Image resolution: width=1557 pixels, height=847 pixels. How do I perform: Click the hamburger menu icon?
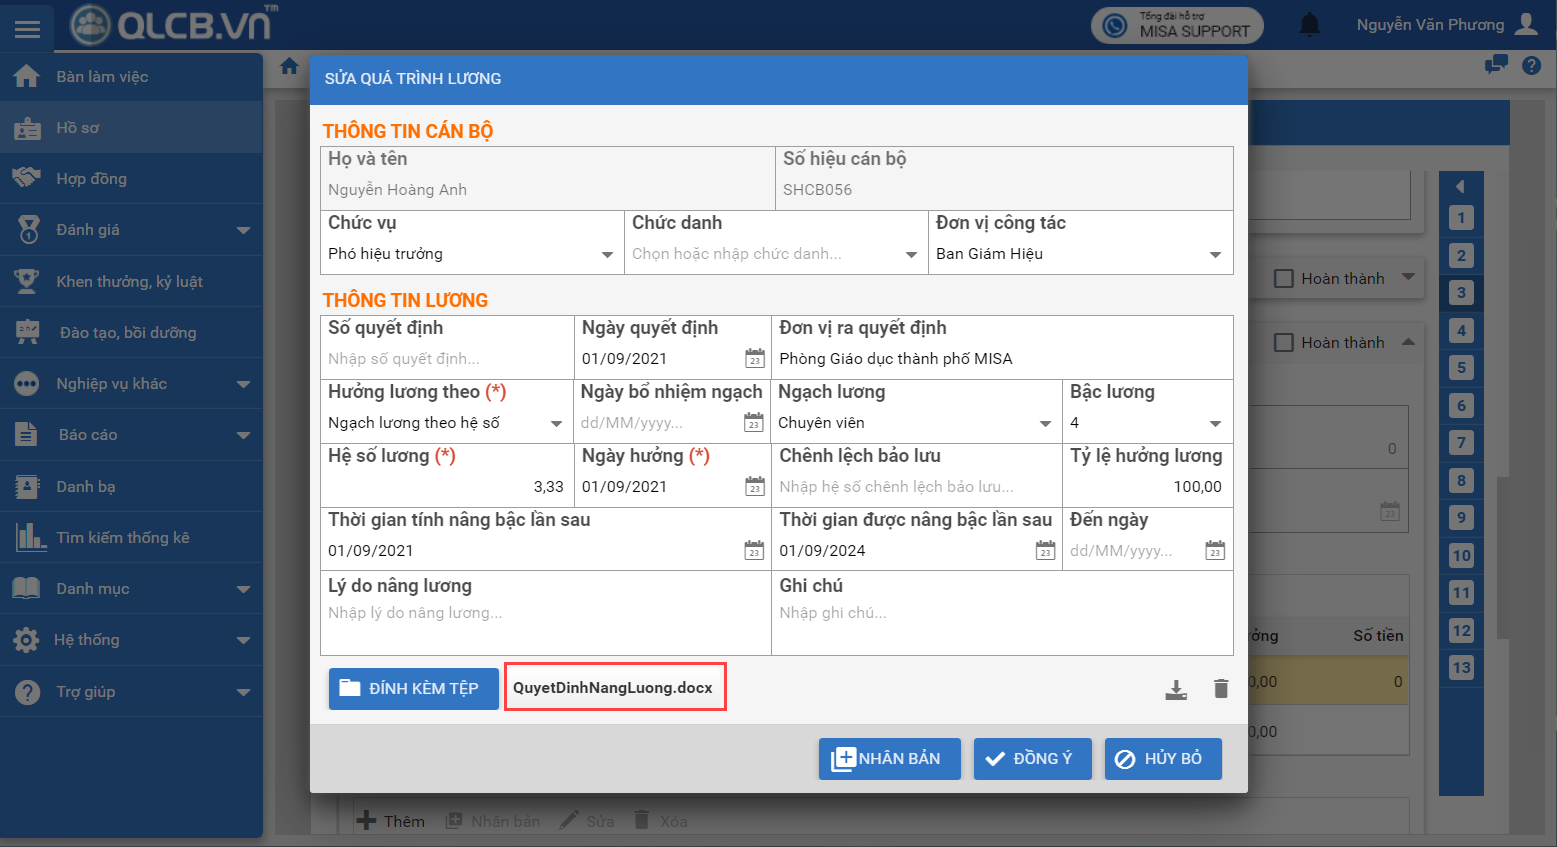(28, 28)
